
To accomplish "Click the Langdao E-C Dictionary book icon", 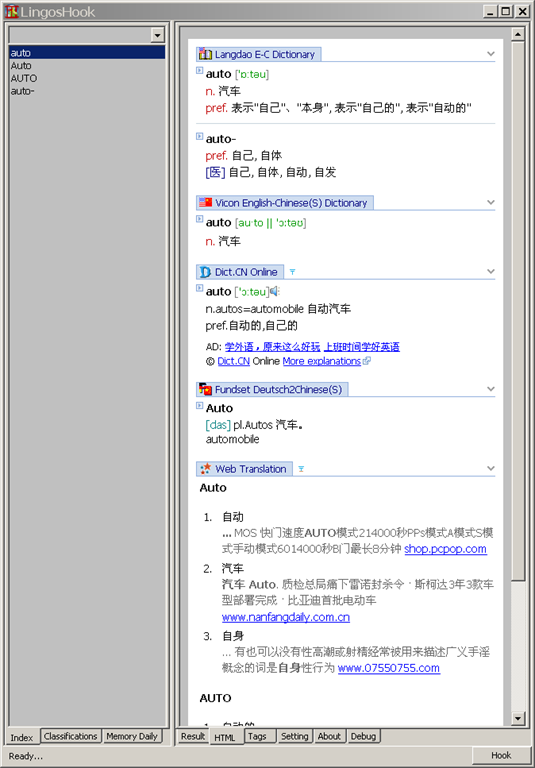I will coord(205,54).
